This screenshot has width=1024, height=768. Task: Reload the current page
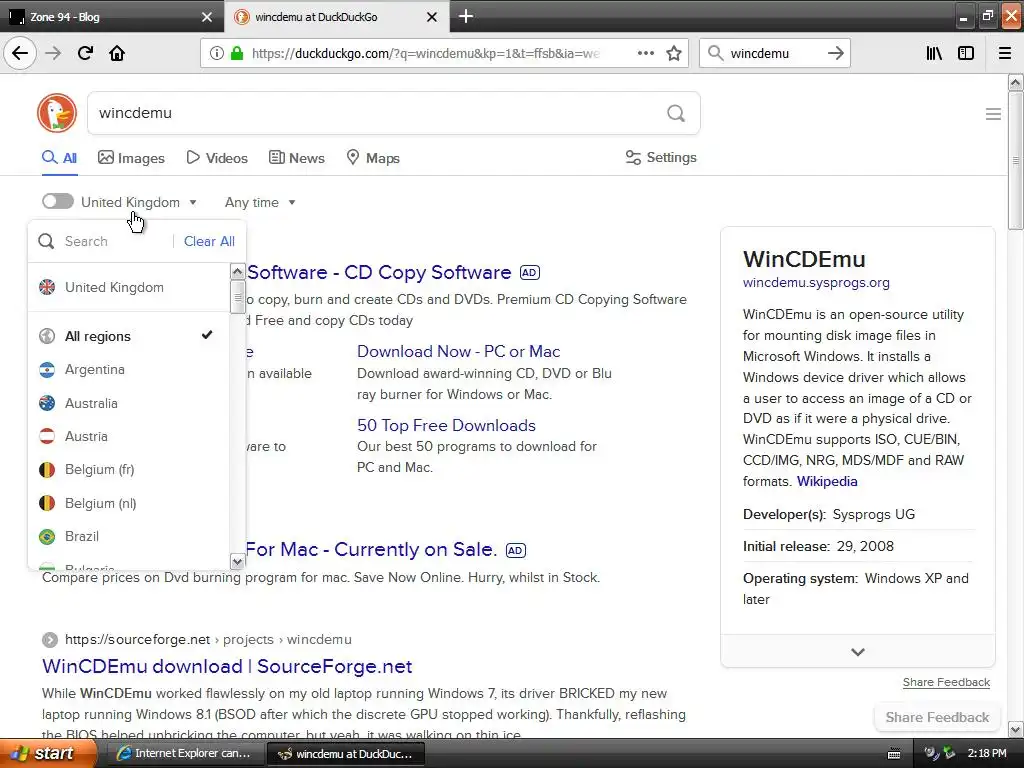[85, 53]
